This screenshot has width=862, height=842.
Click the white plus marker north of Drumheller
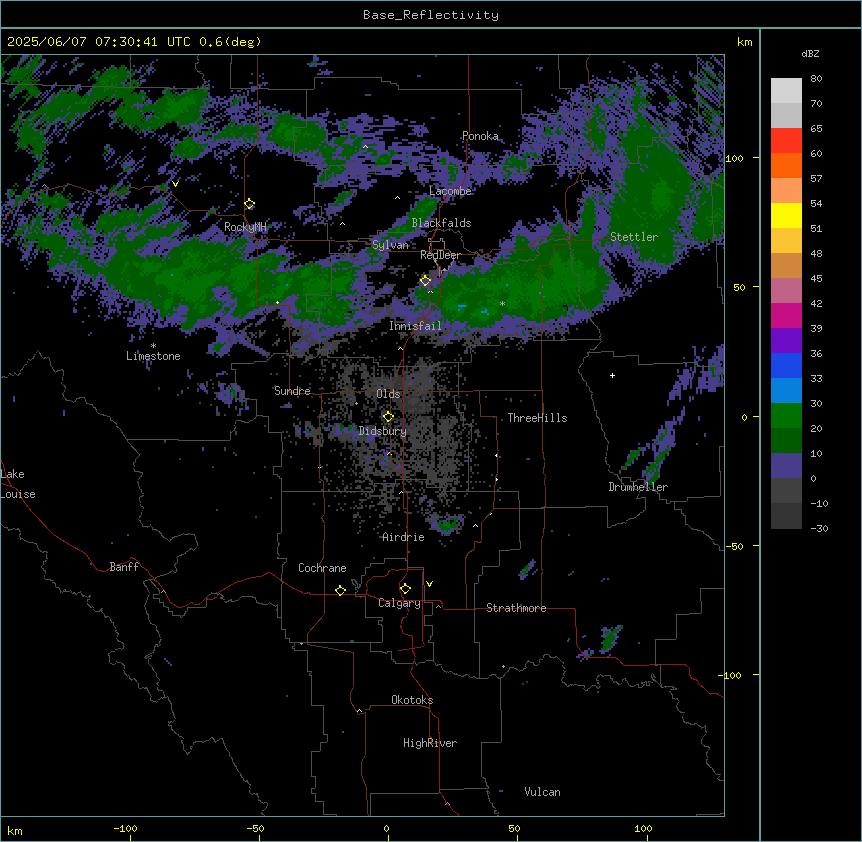[612, 375]
